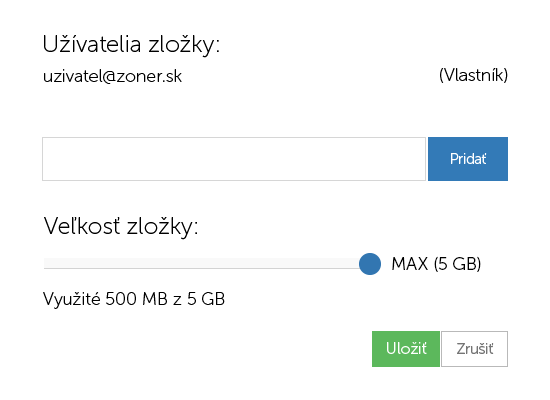Select the uzivatel@zoner.sk user entry

(x=112, y=76)
